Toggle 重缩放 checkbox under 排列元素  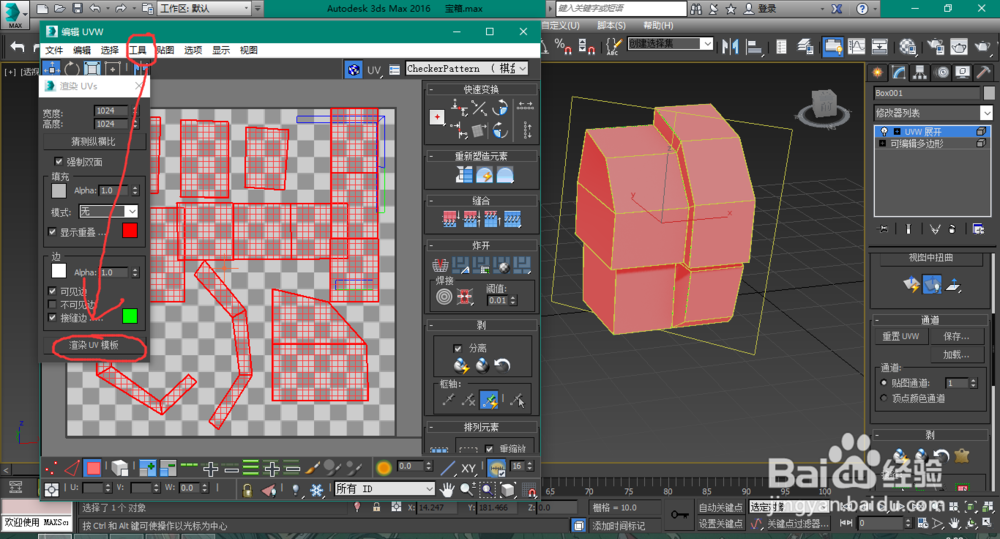[489, 448]
